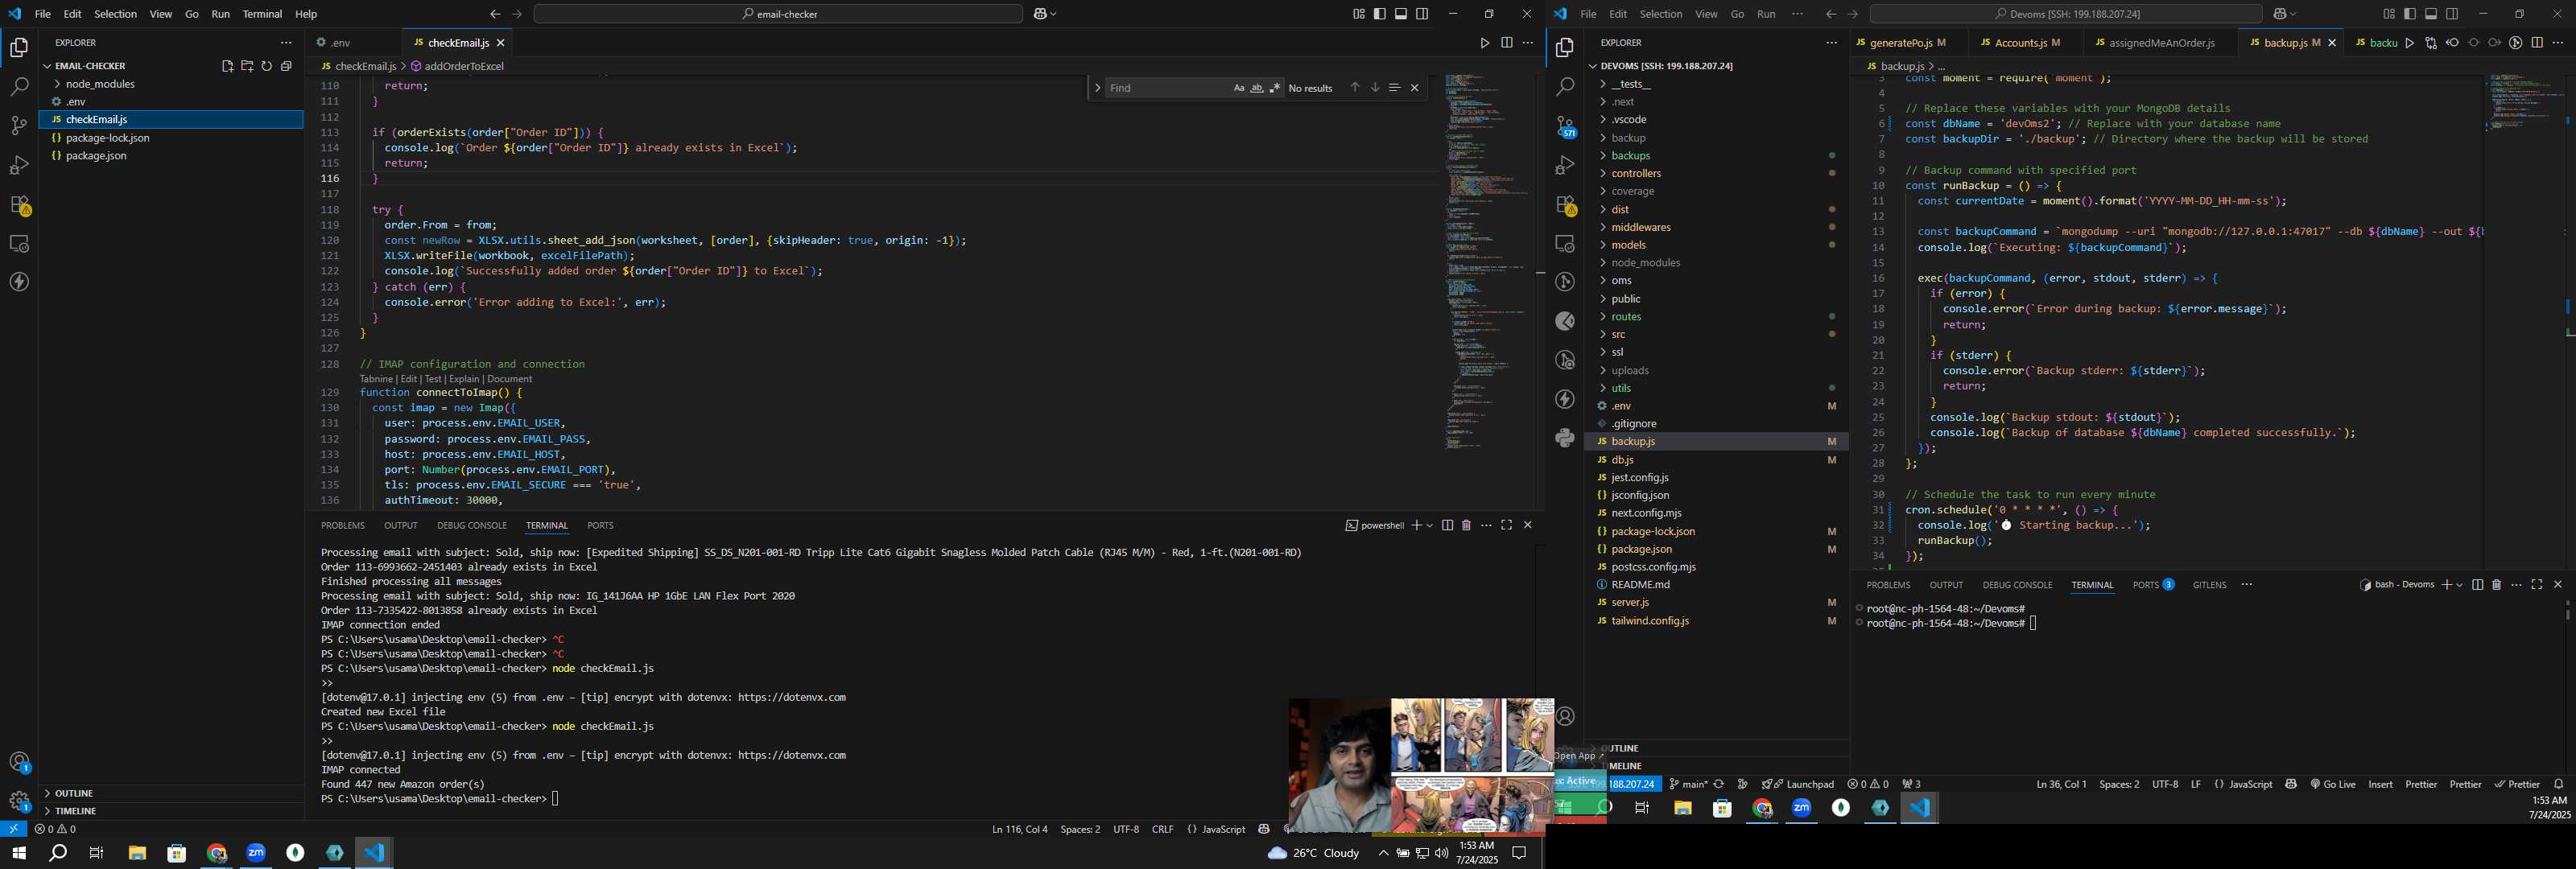
Task: Open Source Control with badge in Devoms window
Action: [1565, 126]
